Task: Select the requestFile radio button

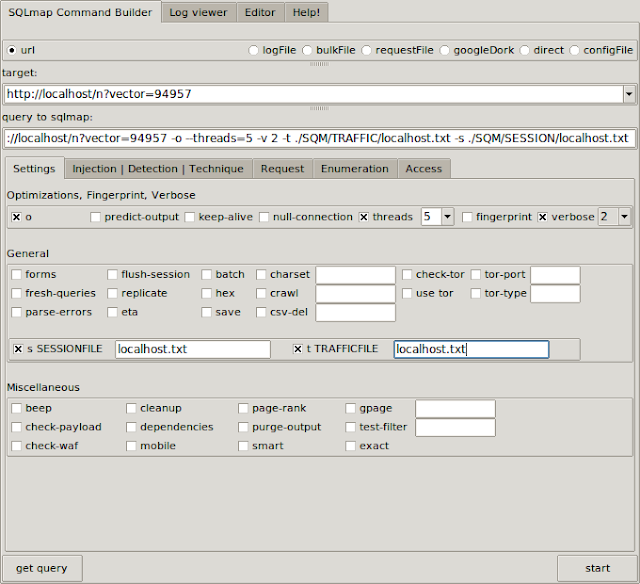Action: tap(367, 50)
